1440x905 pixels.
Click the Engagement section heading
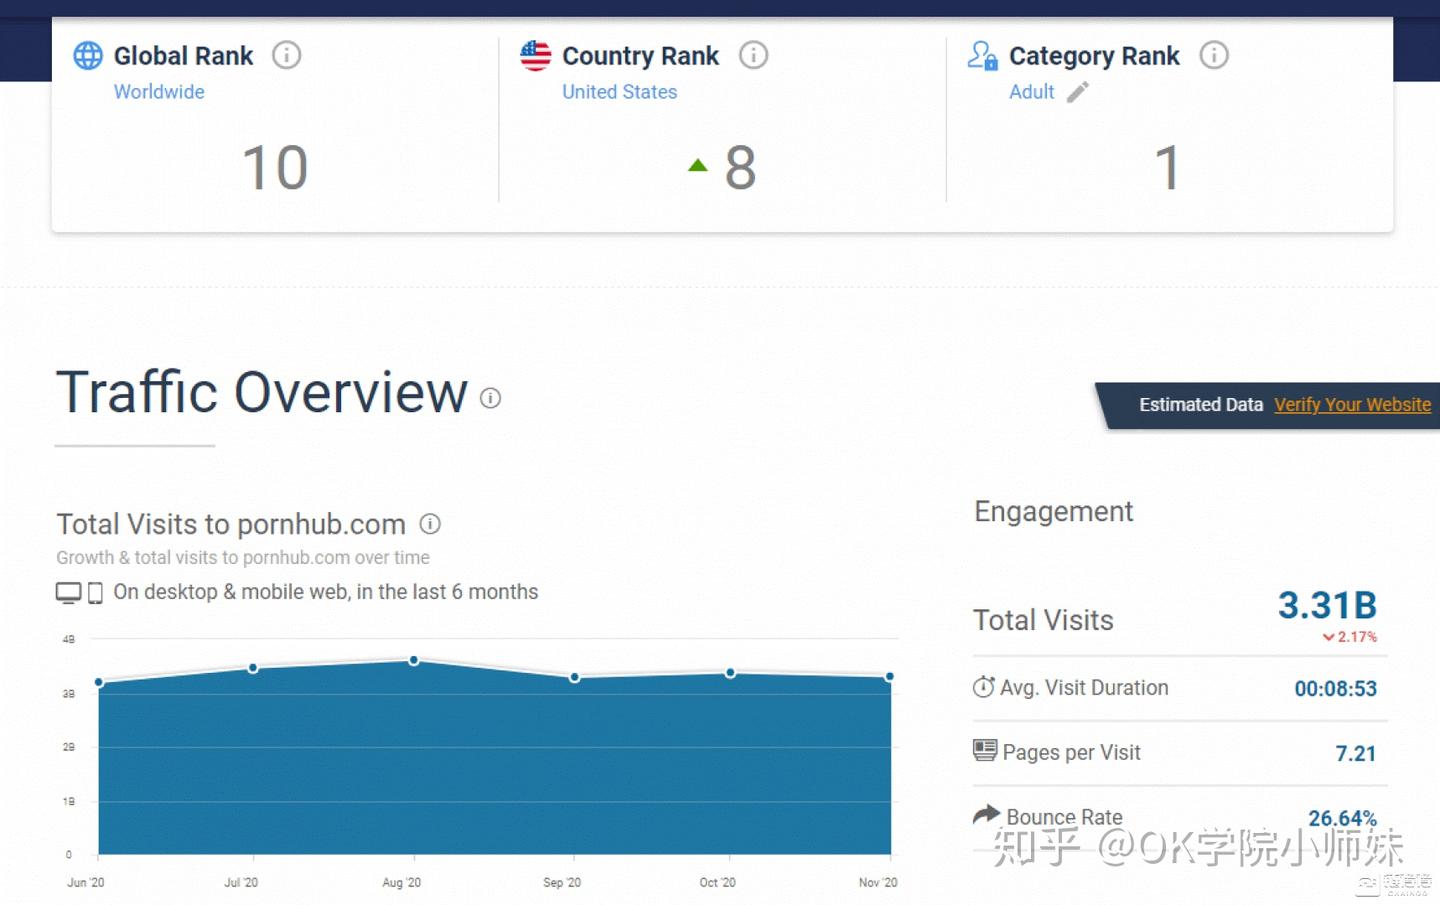(x=1054, y=512)
